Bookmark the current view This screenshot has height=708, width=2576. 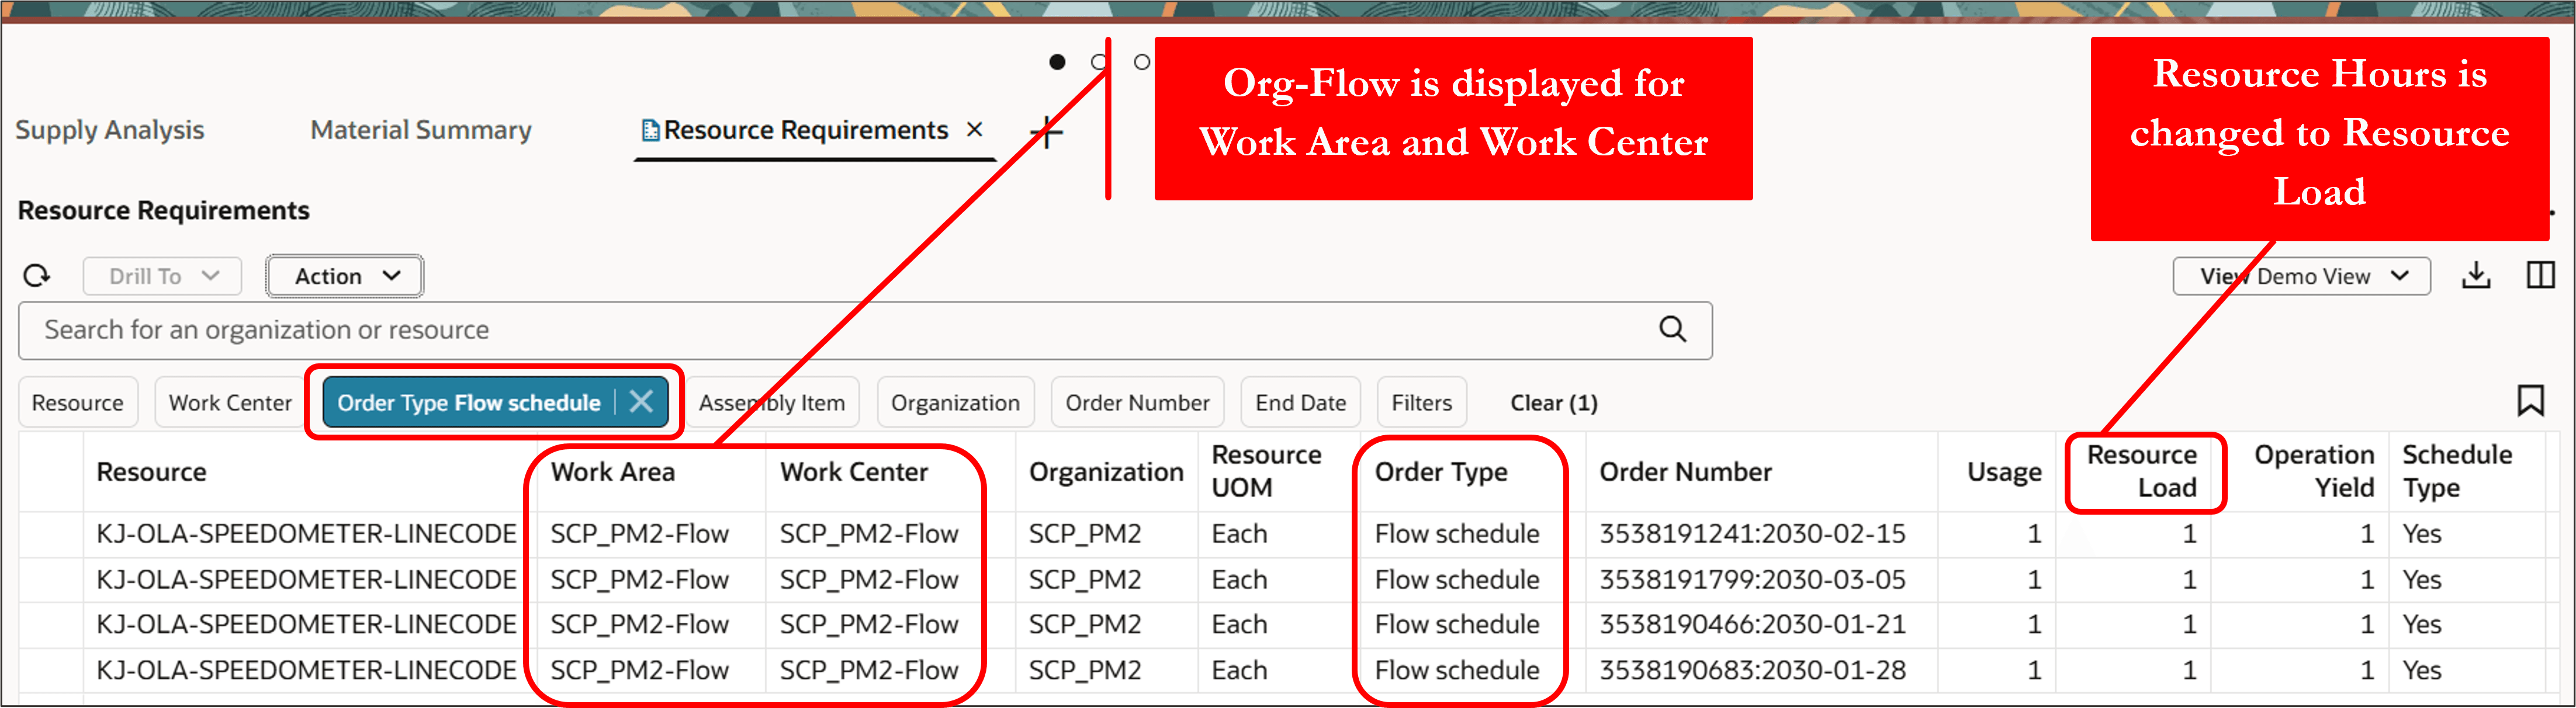point(2532,401)
